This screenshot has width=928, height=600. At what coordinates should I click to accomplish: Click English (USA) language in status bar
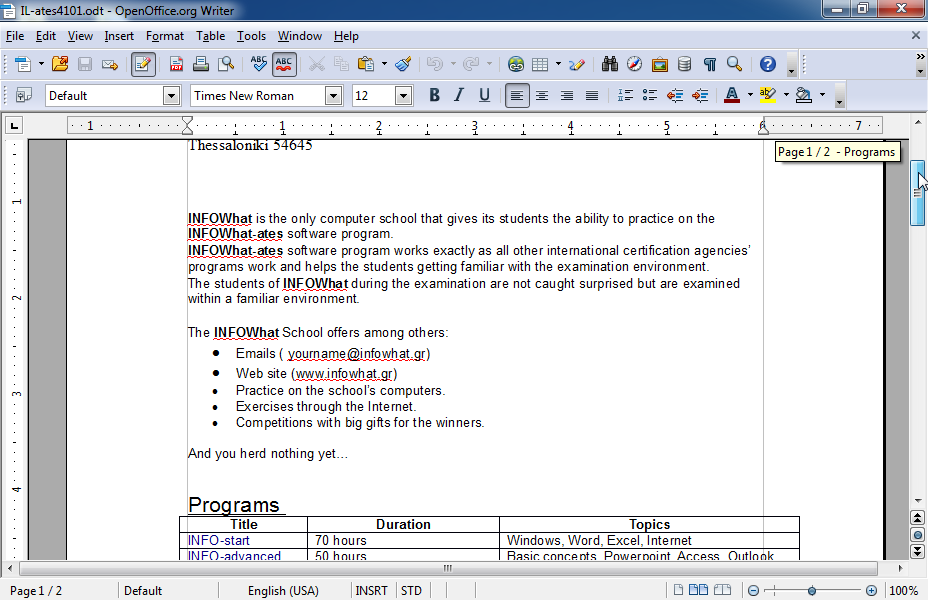point(283,591)
